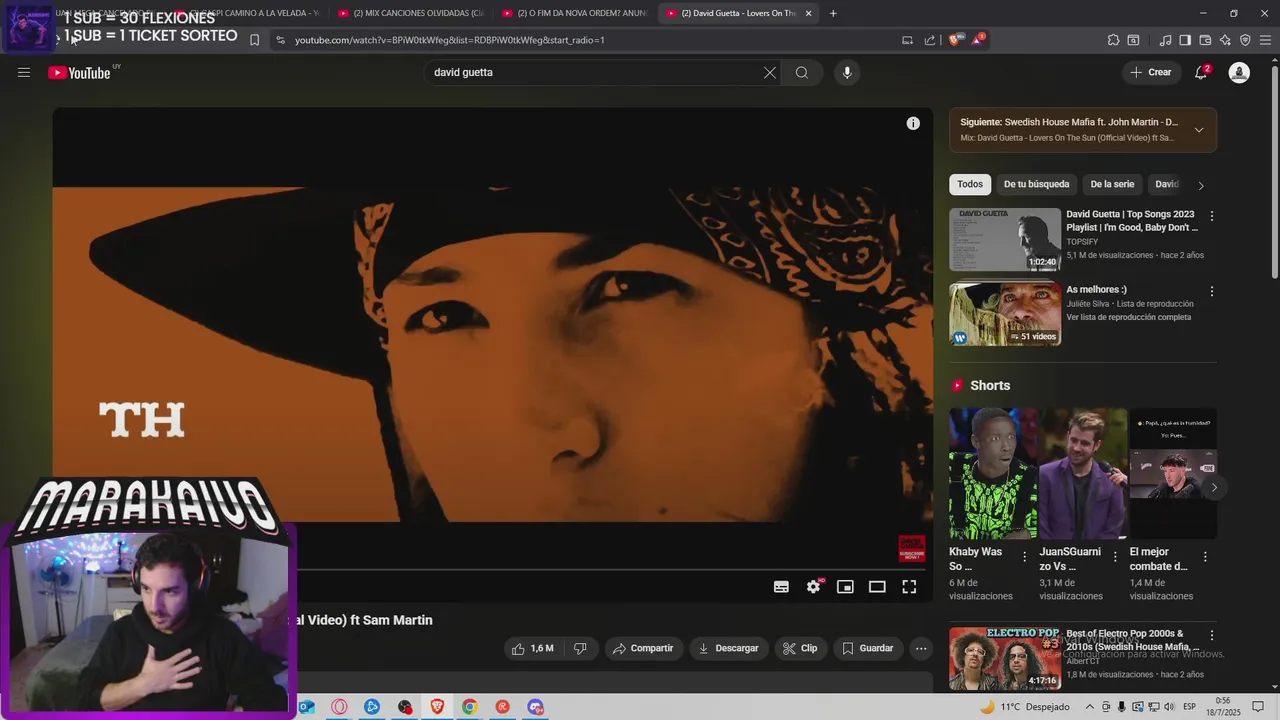Open the Windows notification center
1280x720 pixels.
(1258, 707)
